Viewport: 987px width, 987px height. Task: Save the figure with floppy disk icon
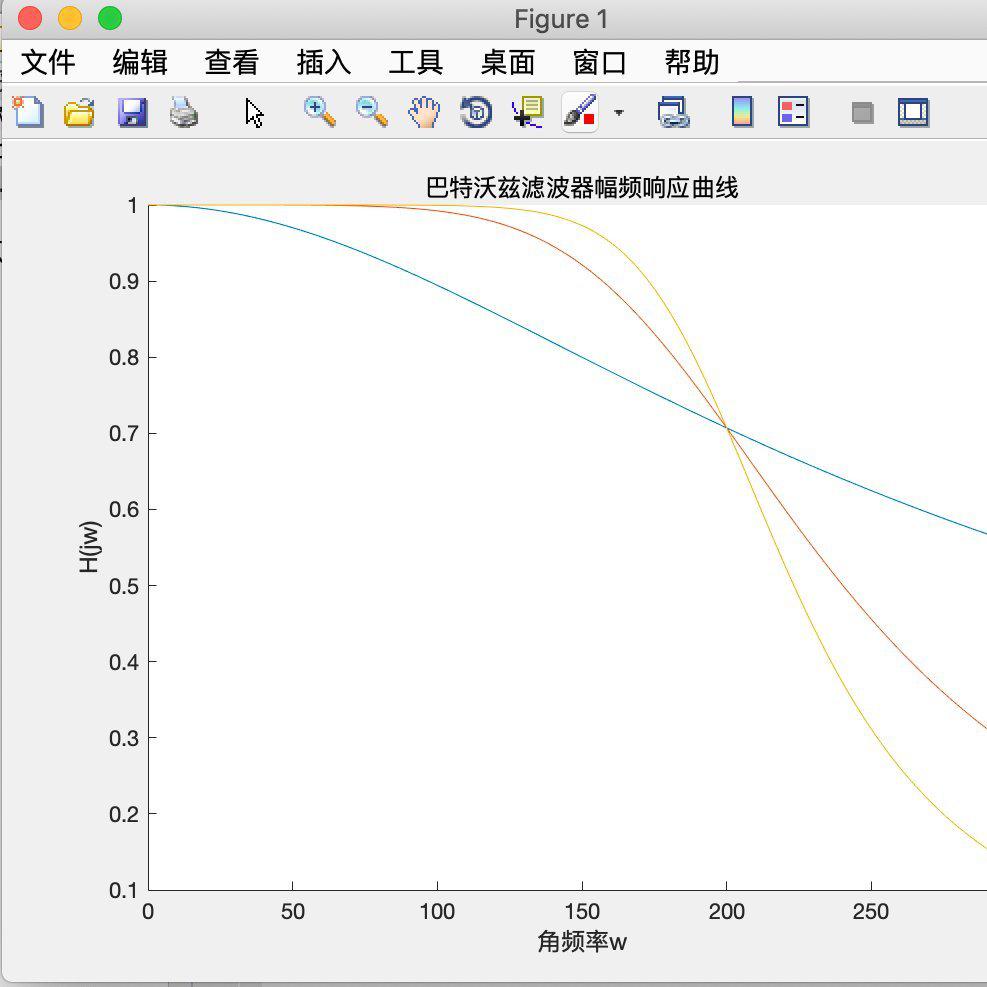coord(132,113)
